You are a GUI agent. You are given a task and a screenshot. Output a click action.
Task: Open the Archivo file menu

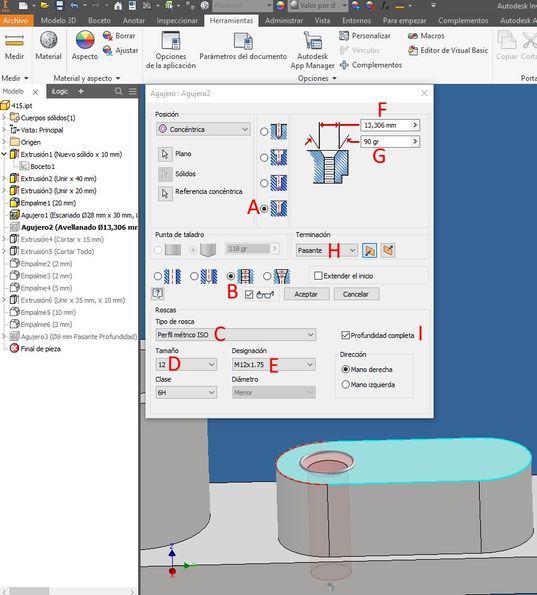tap(16, 20)
